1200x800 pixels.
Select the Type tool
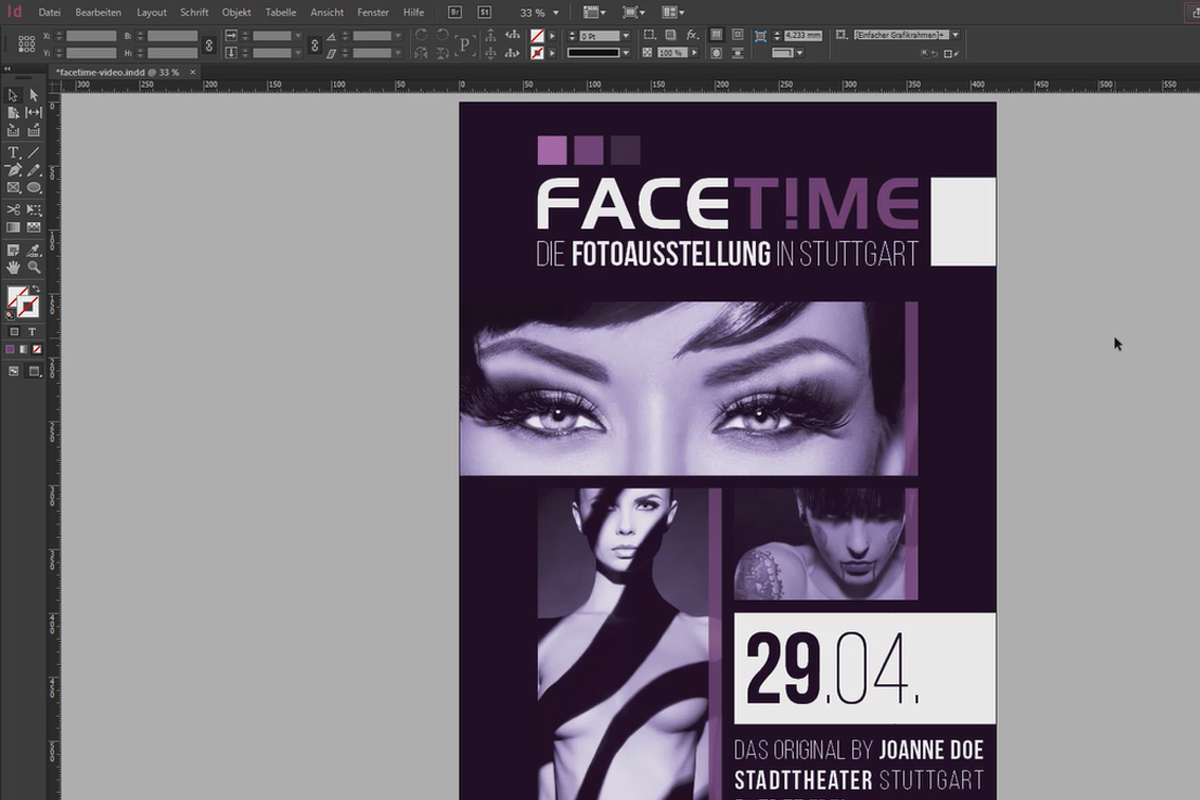[14, 152]
